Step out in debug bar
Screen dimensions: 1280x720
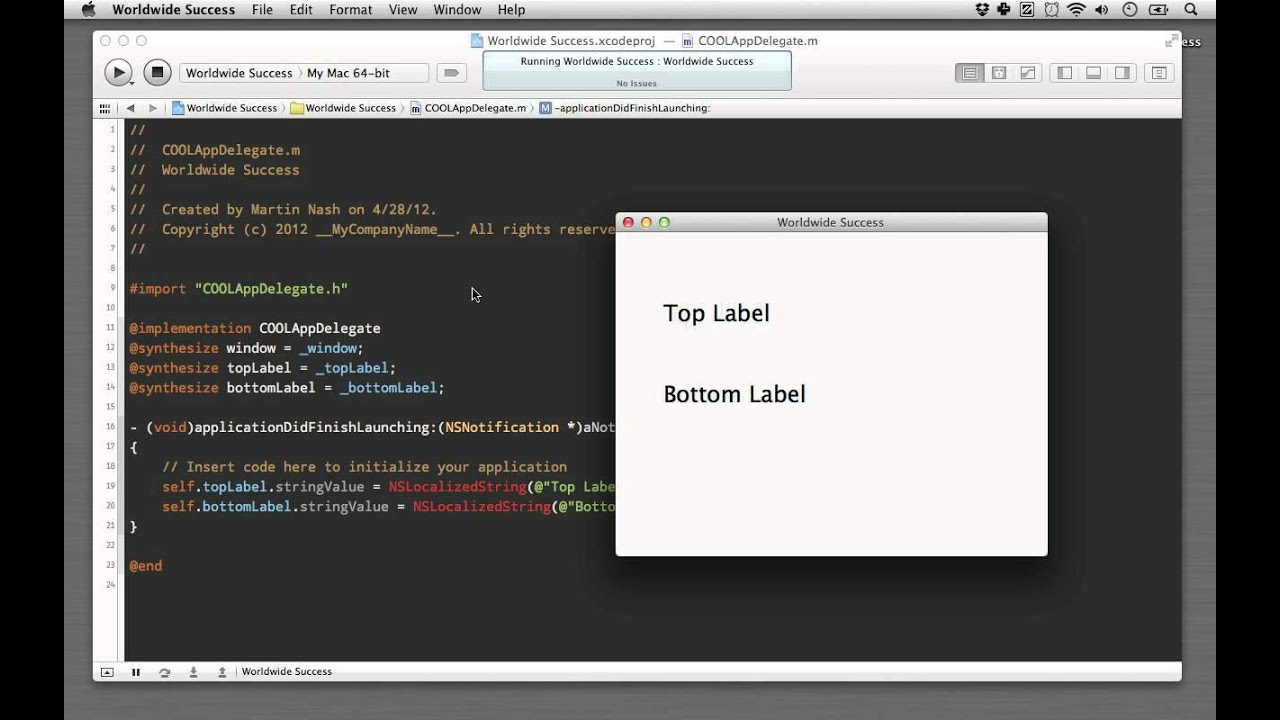pos(222,672)
